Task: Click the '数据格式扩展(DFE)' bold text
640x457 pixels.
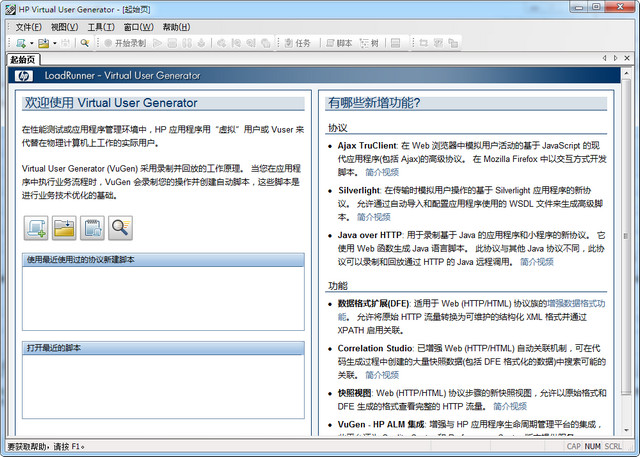Action: click(x=373, y=304)
